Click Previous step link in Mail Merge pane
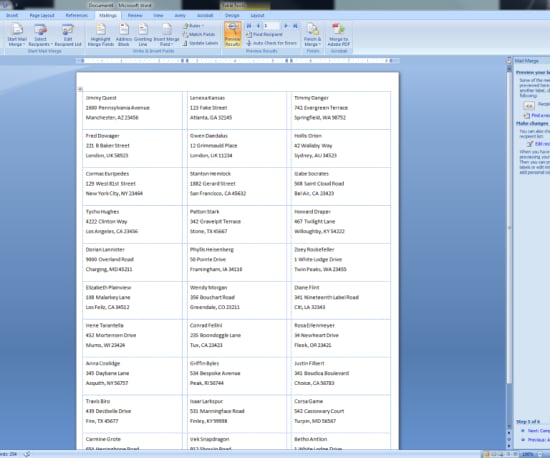The image size is (550, 458). (x=538, y=439)
